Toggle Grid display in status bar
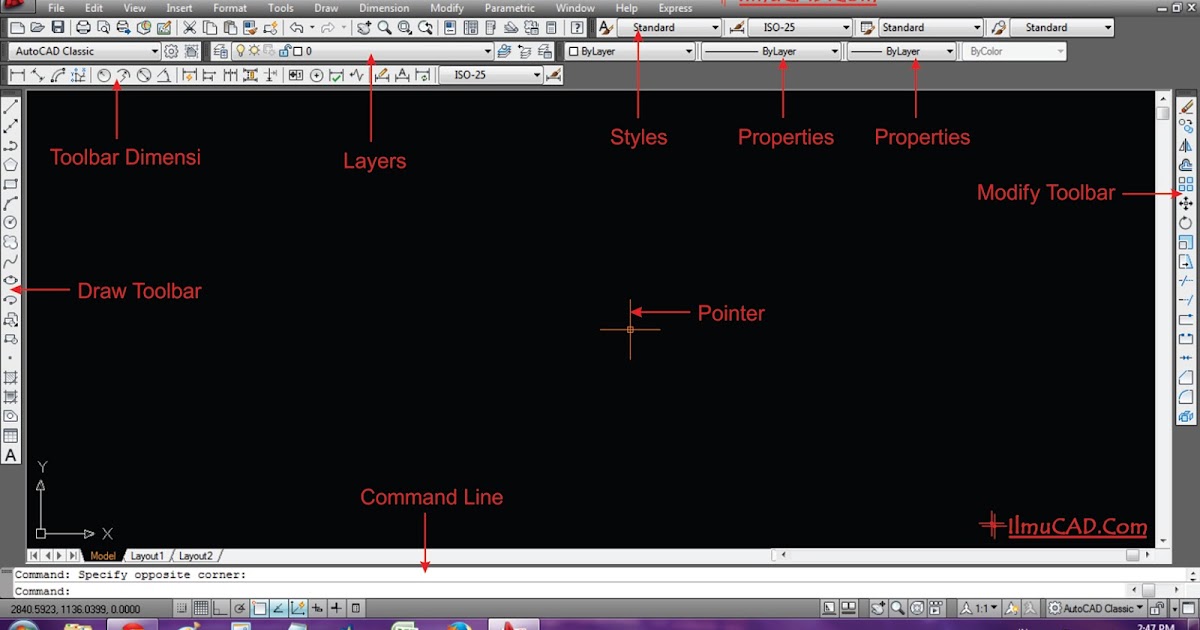 201,607
